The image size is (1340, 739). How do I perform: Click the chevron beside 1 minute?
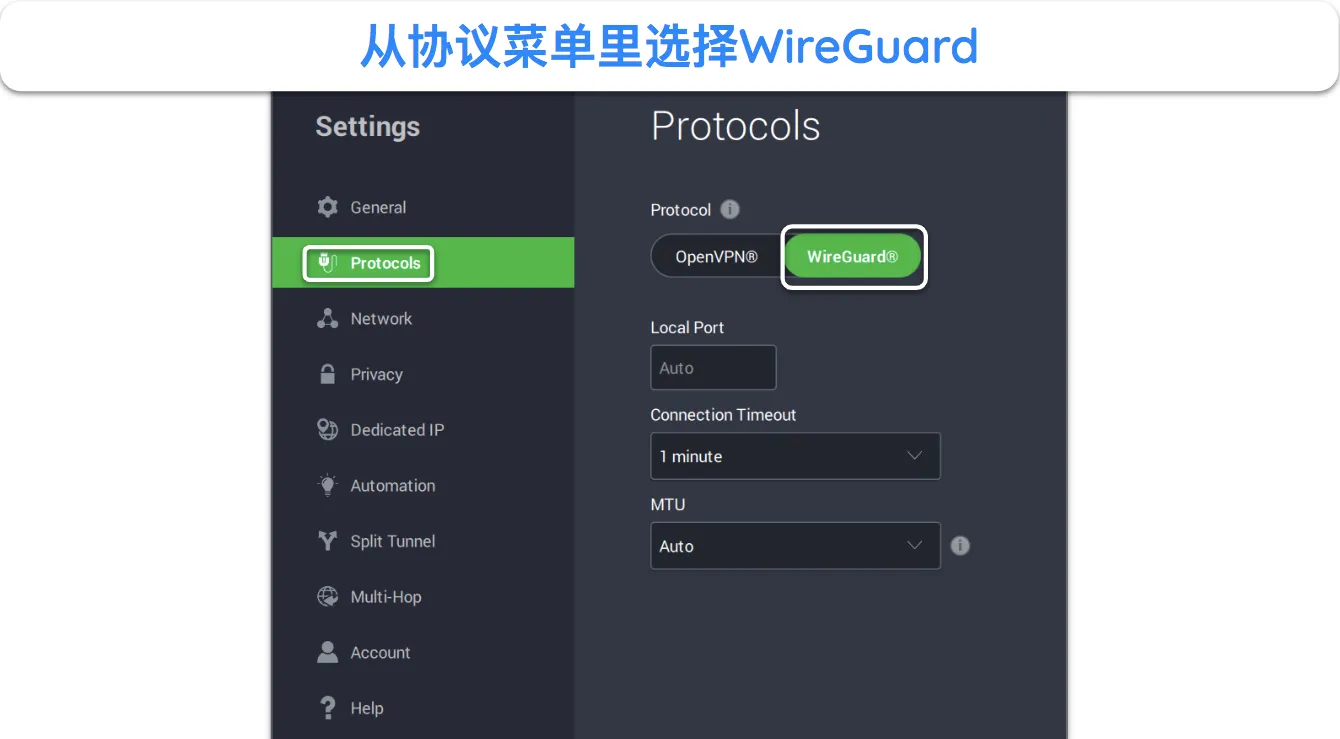[x=914, y=456]
